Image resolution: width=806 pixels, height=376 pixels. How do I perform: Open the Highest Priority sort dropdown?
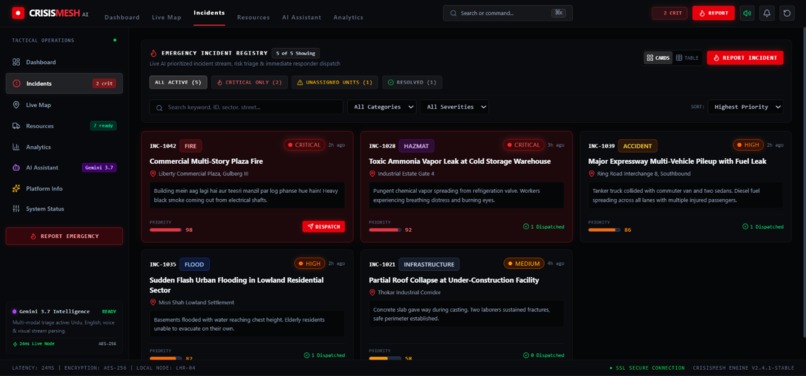(746, 107)
